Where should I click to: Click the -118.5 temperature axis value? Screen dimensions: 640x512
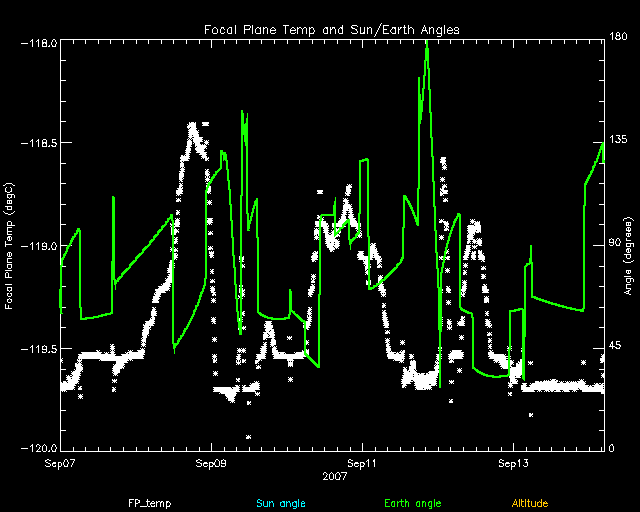pyautogui.click(x=38, y=143)
